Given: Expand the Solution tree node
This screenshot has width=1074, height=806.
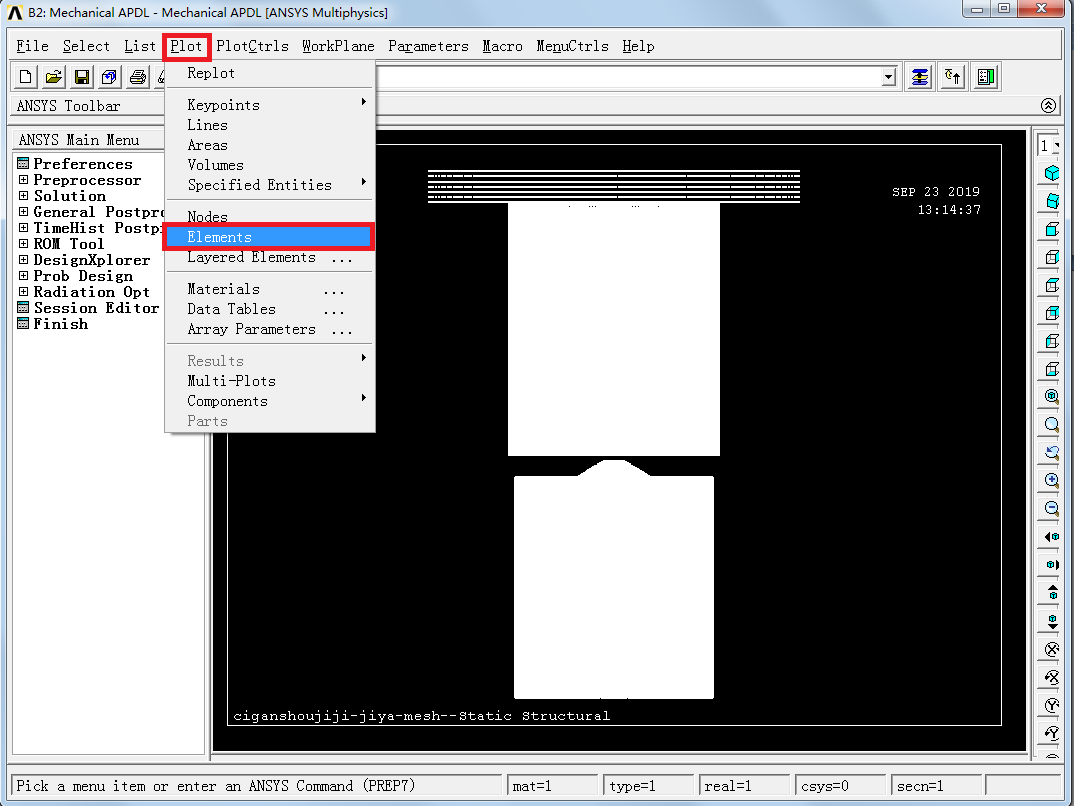Looking at the screenshot, I should pyautogui.click(x=23, y=196).
